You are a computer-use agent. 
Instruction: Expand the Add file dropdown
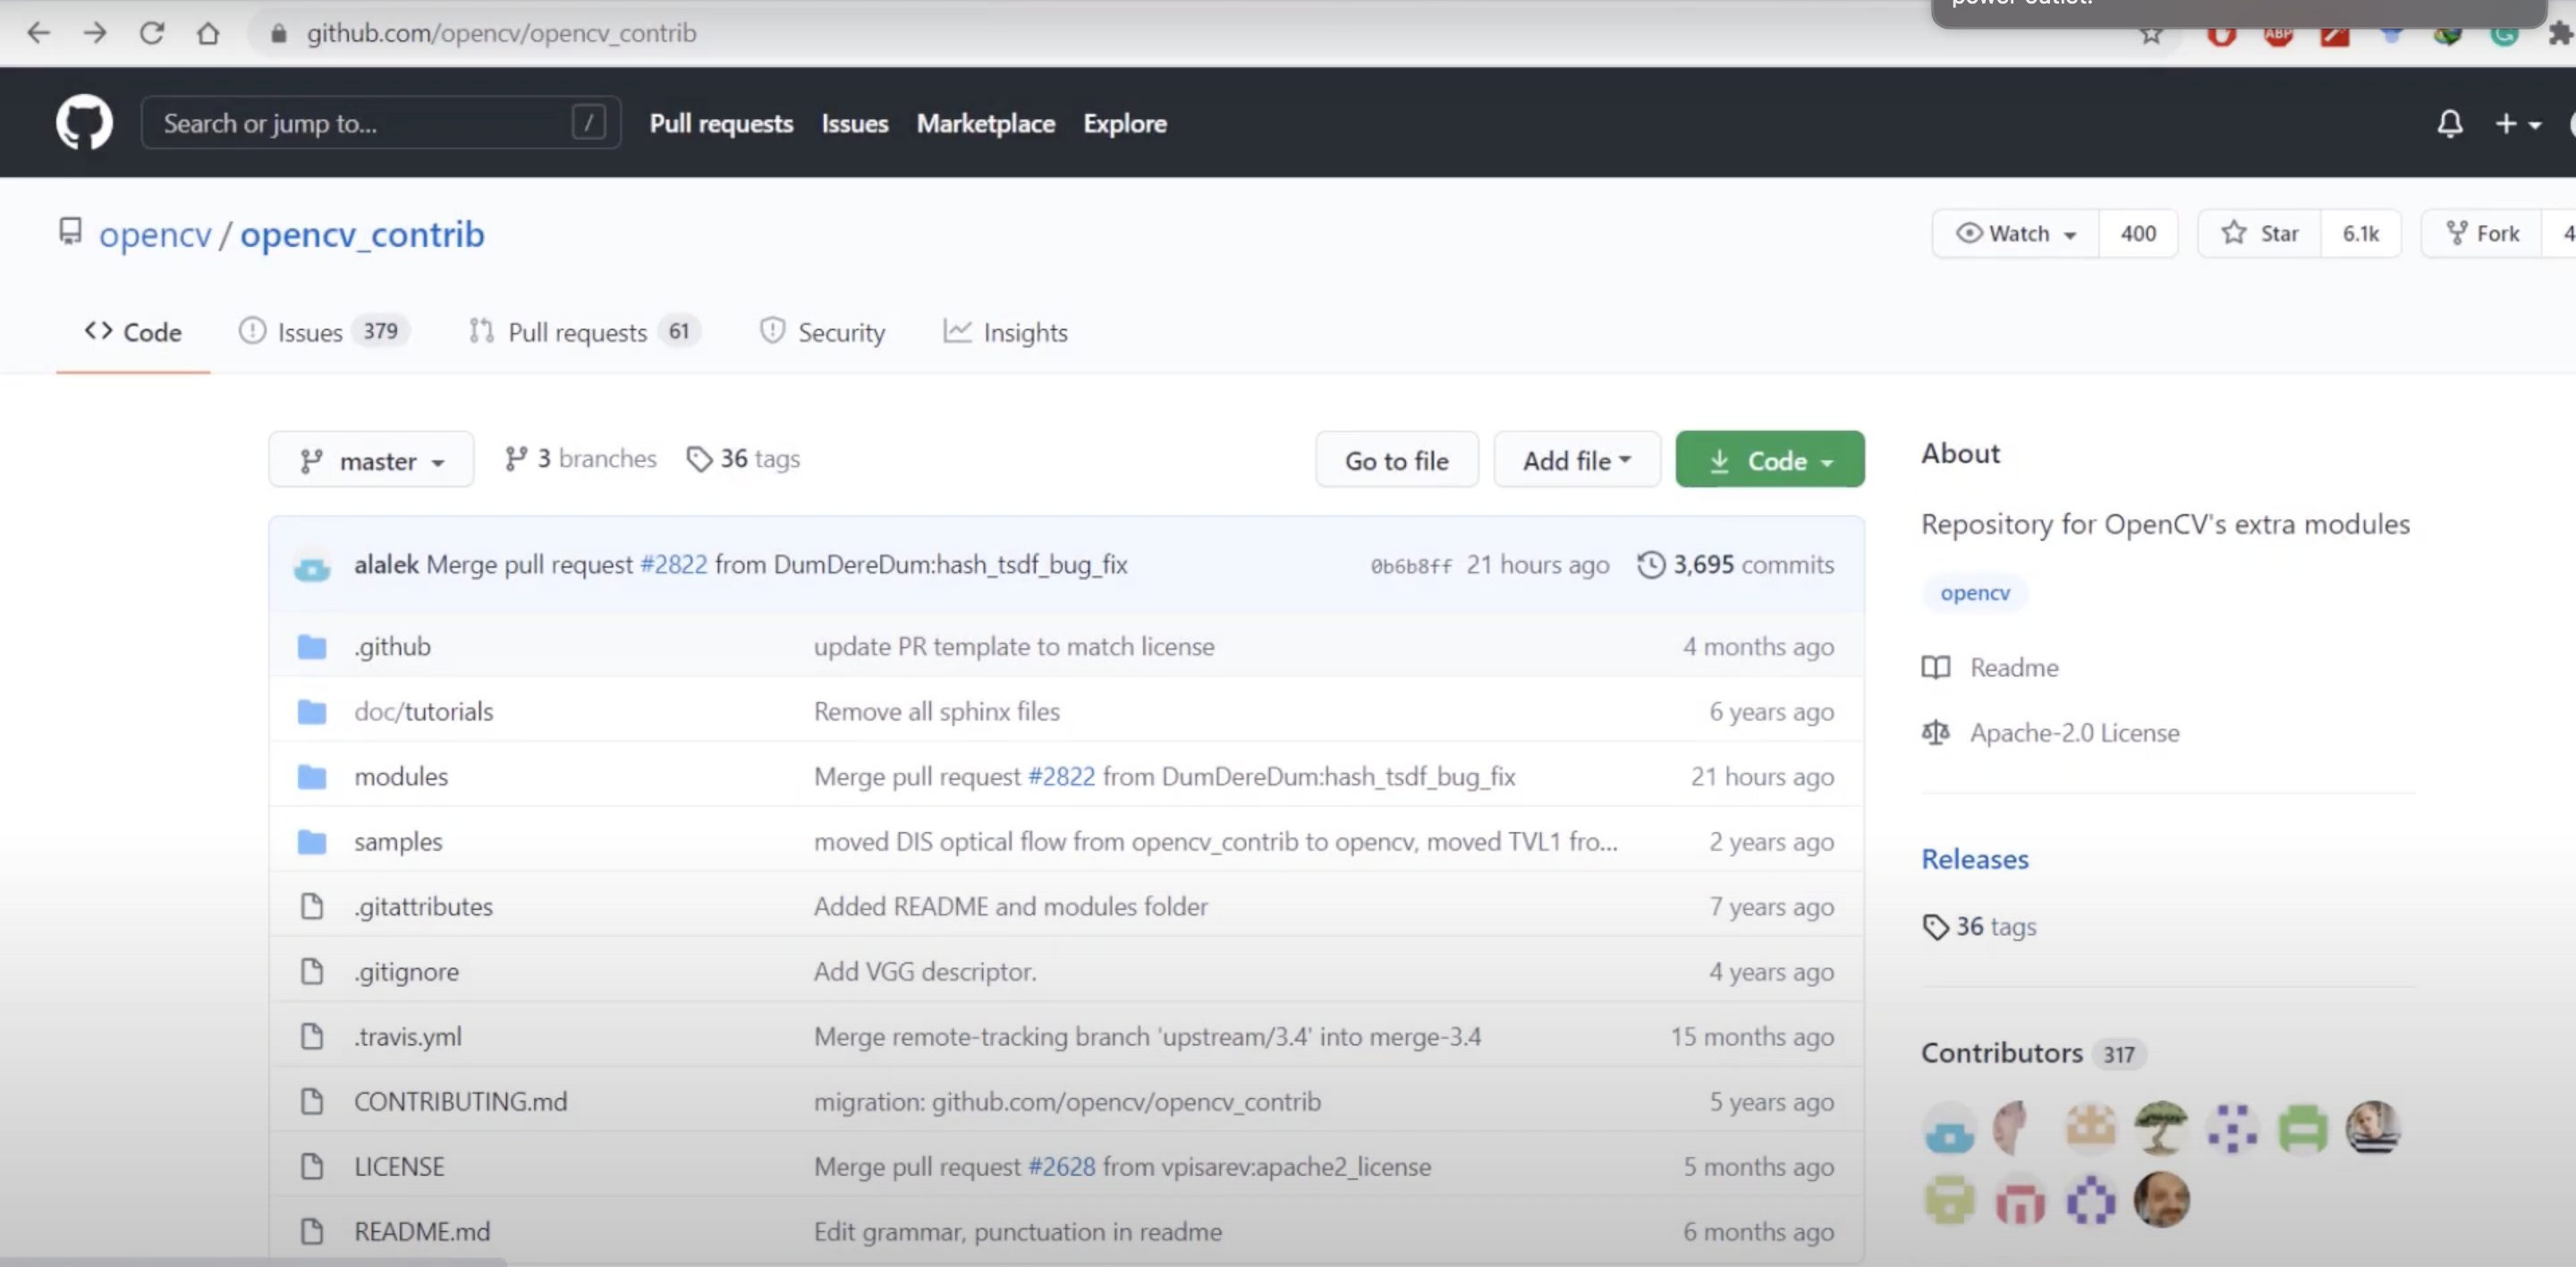tap(1577, 460)
